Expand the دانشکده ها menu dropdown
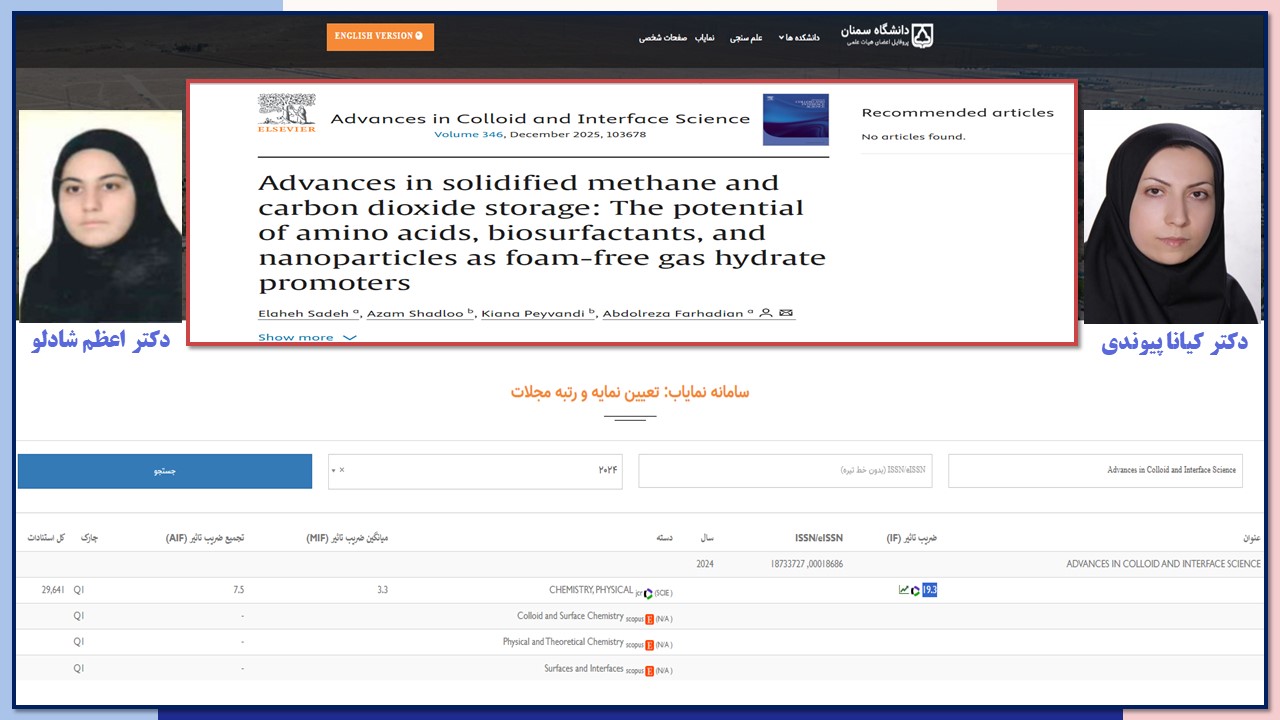This screenshot has height=720, width=1280. pos(799,37)
